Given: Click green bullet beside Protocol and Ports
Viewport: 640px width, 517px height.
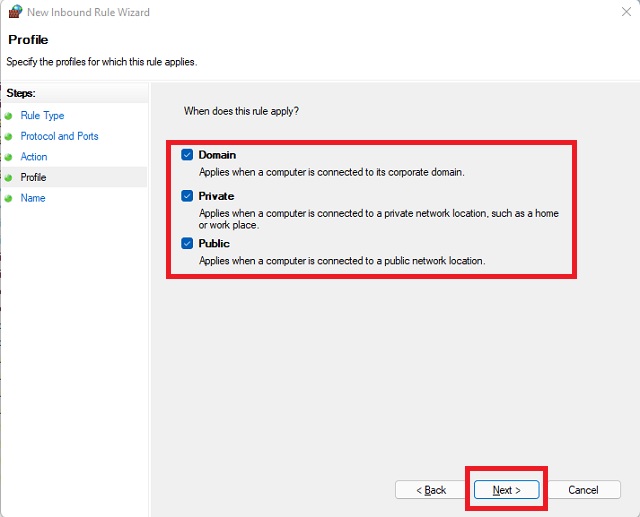Looking at the screenshot, I should pos(8,136).
